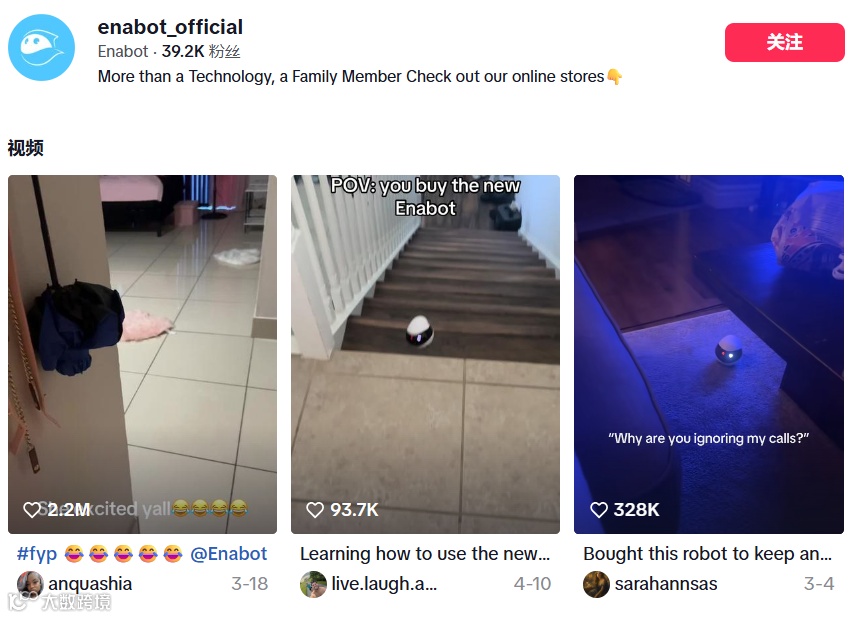Open the @Enabot mention link
Image resolution: width=849 pixels, height=618 pixels.
(228, 554)
